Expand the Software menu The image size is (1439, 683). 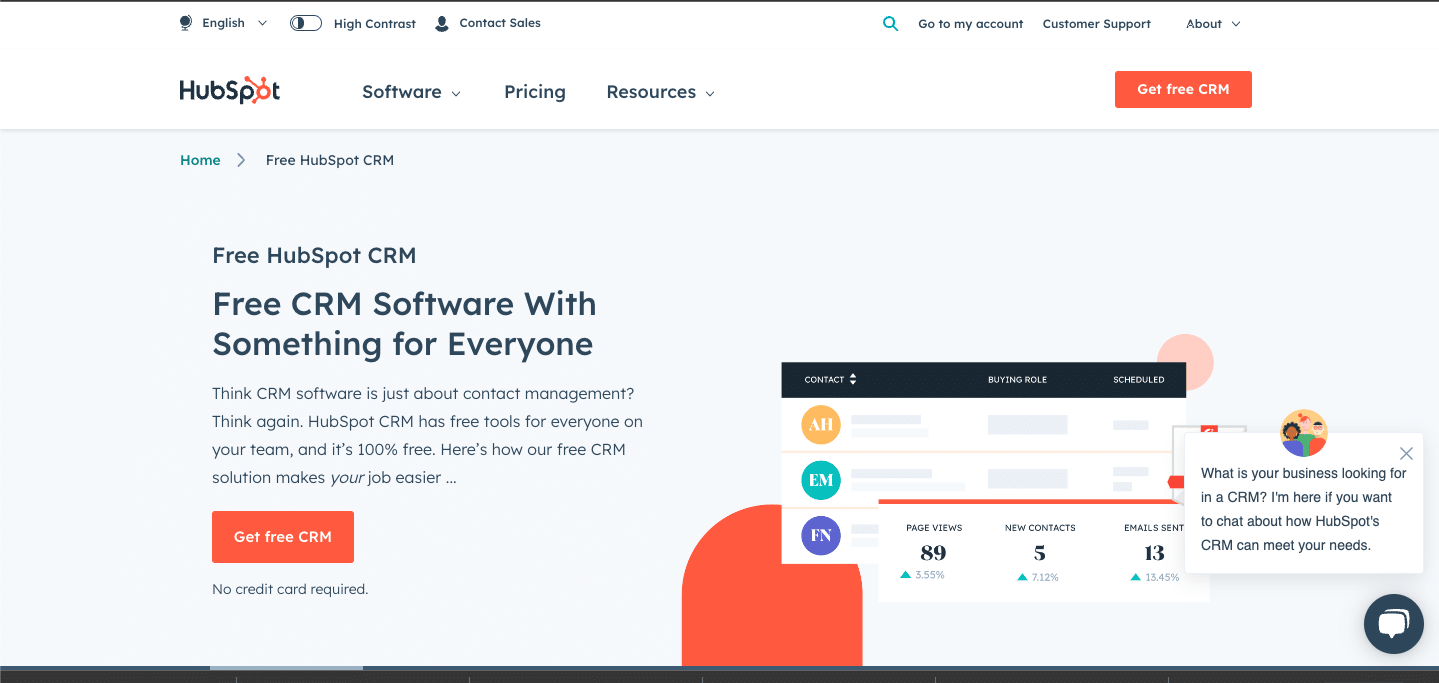coord(411,92)
